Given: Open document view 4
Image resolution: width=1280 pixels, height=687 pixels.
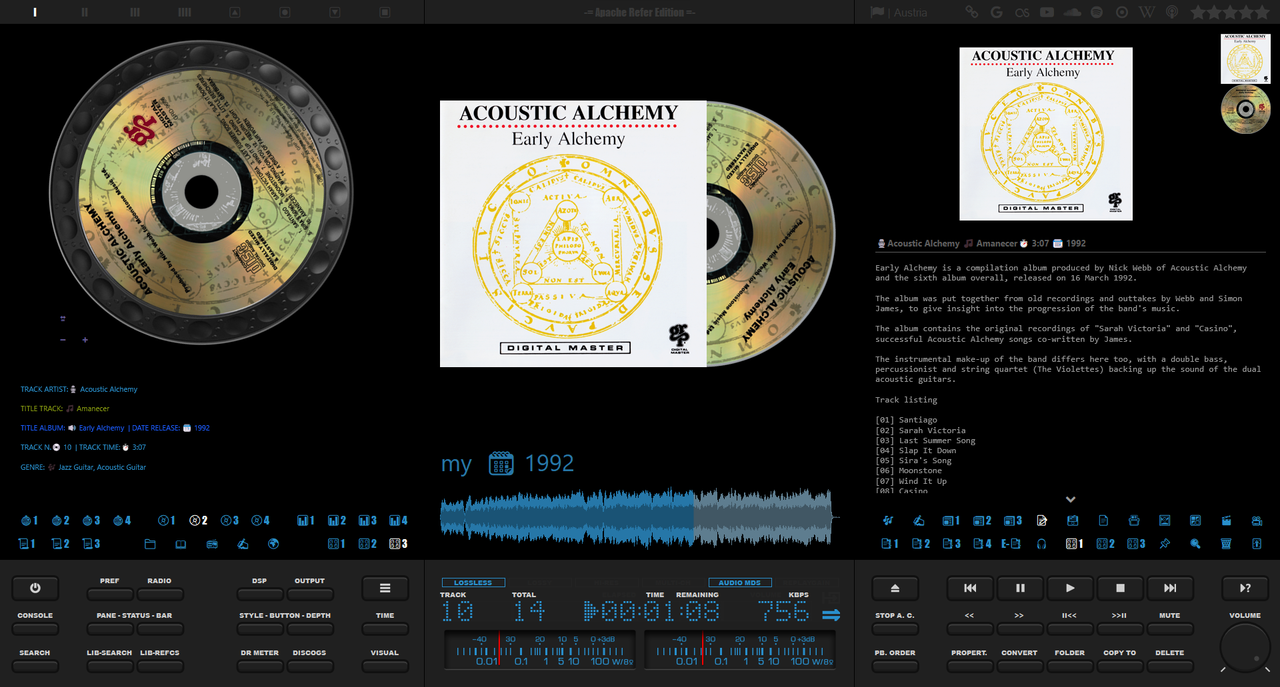Looking at the screenshot, I should tap(982, 544).
